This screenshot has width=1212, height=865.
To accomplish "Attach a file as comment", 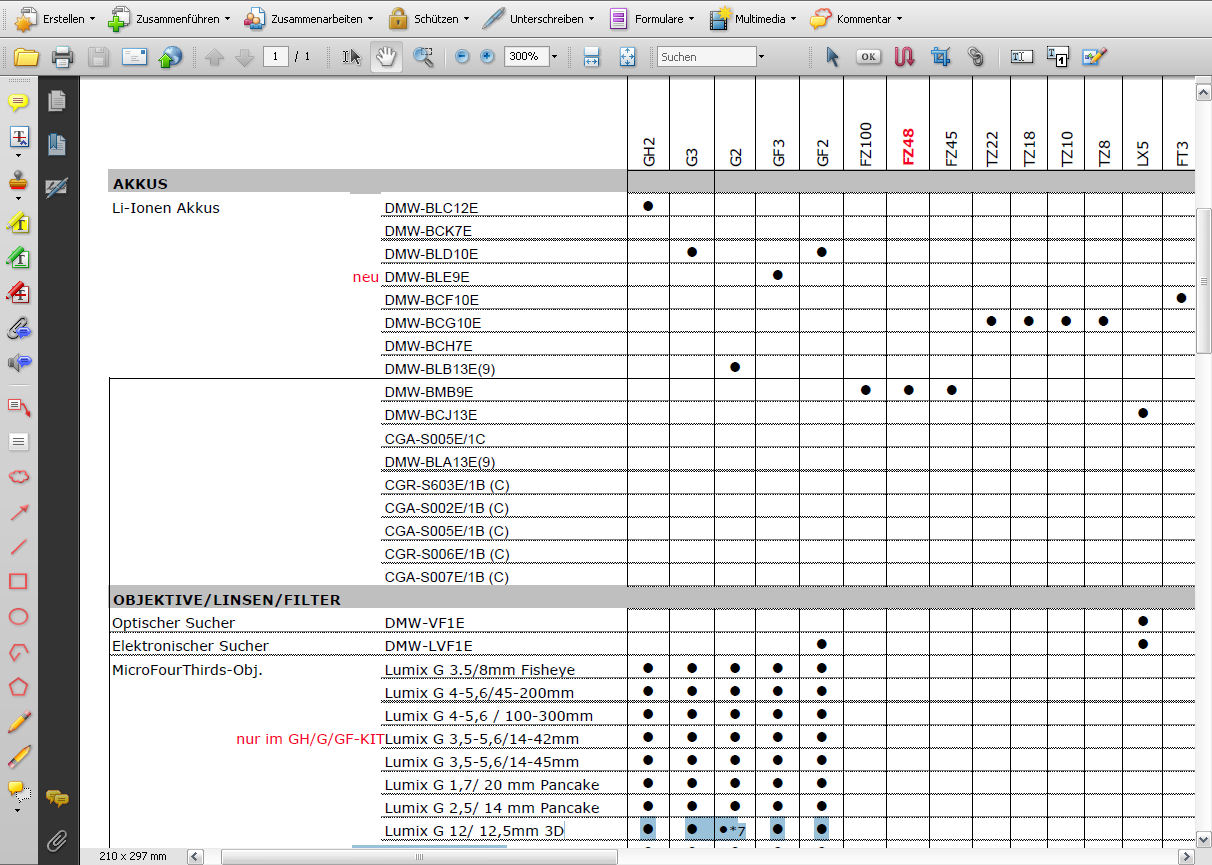I will click(18, 328).
